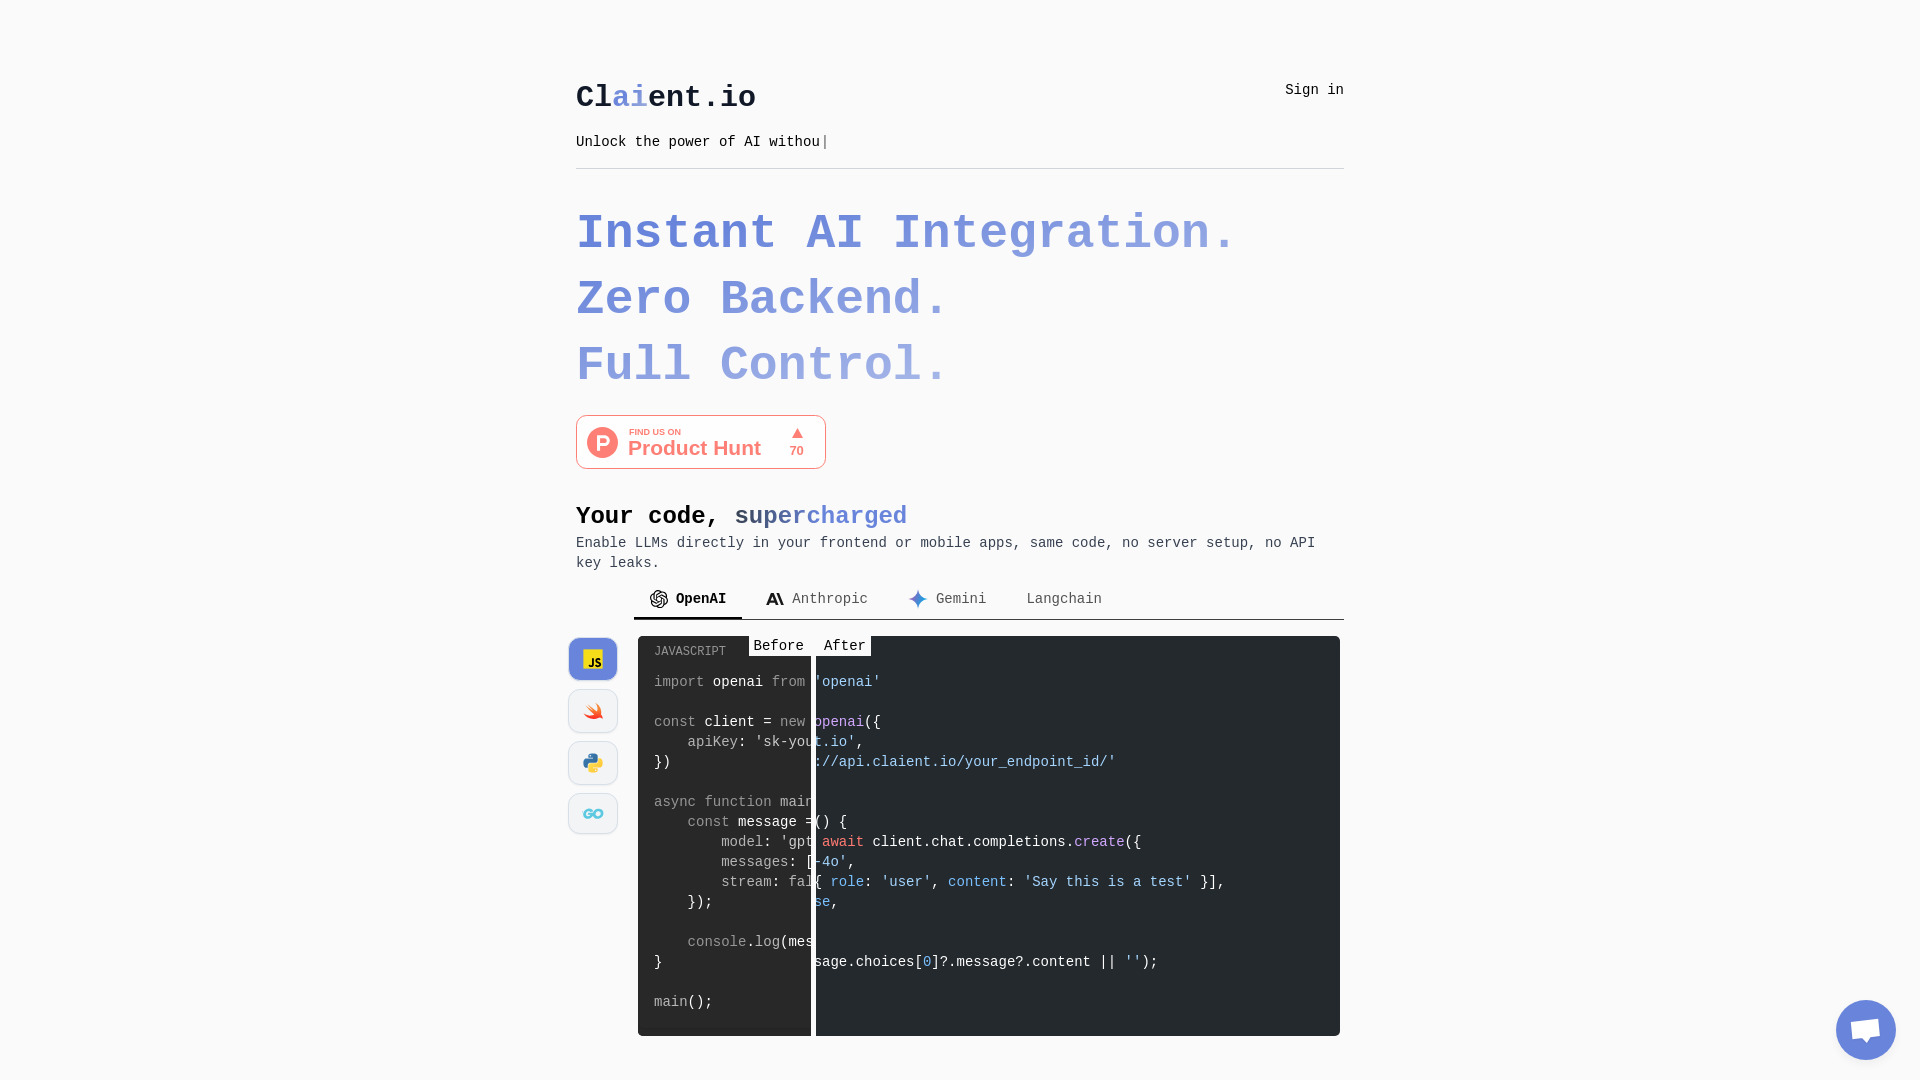Select the Python language icon
The height and width of the screenshot is (1080, 1920).
click(x=592, y=761)
